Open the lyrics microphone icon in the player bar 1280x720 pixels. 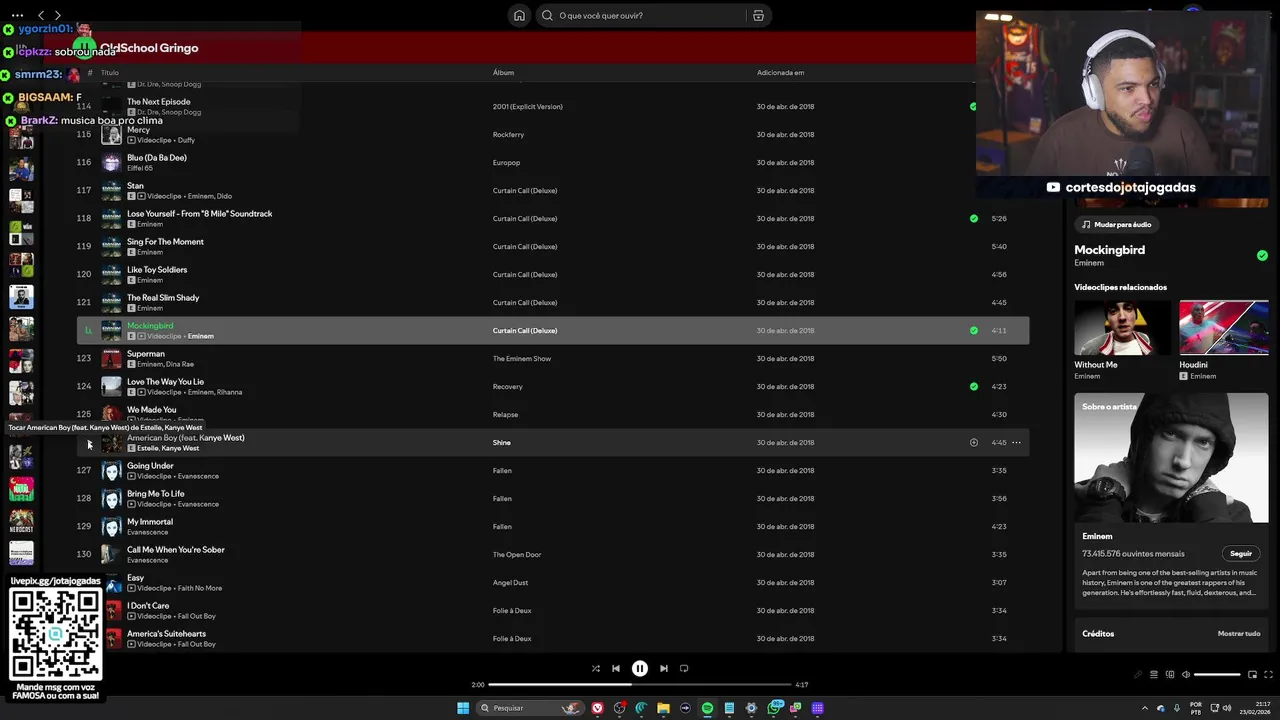1137,674
